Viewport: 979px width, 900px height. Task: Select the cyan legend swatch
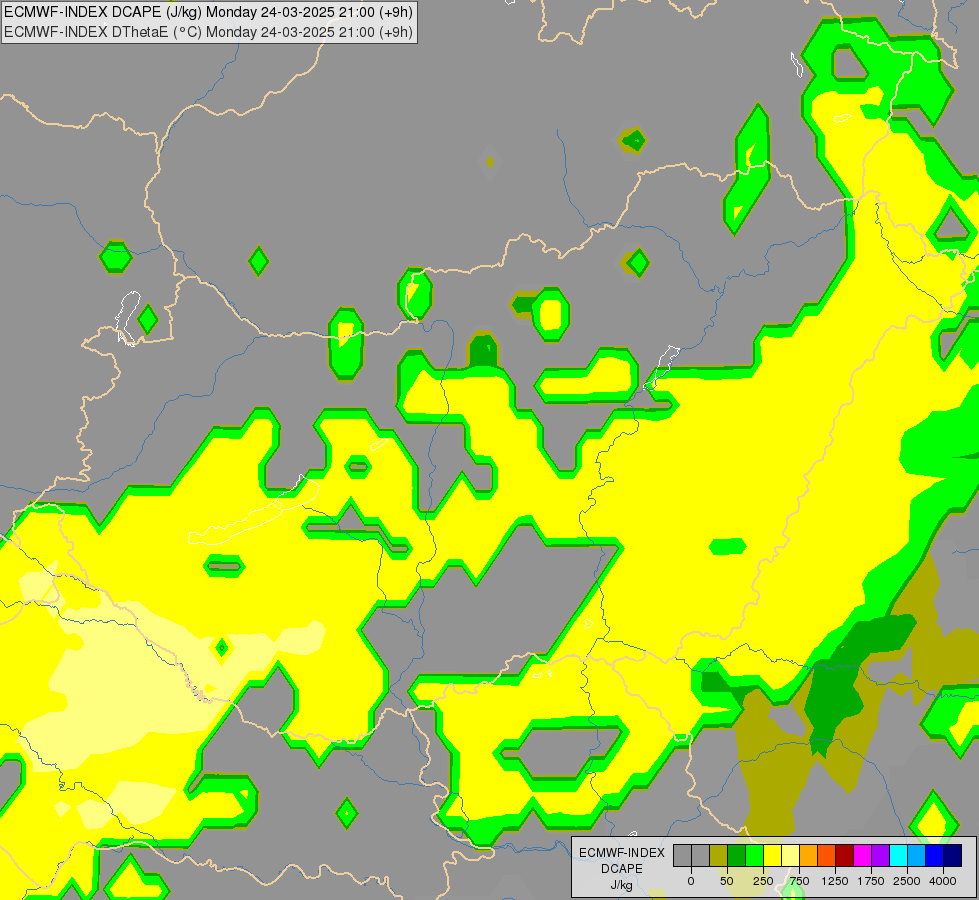898,855
